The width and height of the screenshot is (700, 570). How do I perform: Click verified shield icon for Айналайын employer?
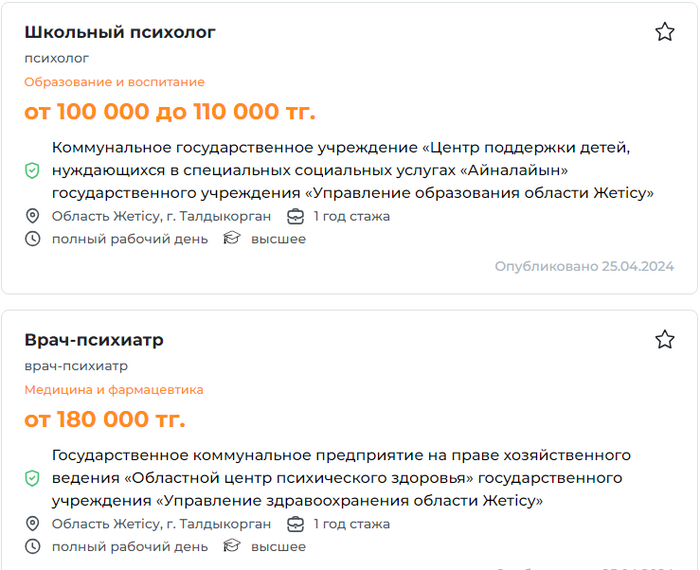[32, 171]
